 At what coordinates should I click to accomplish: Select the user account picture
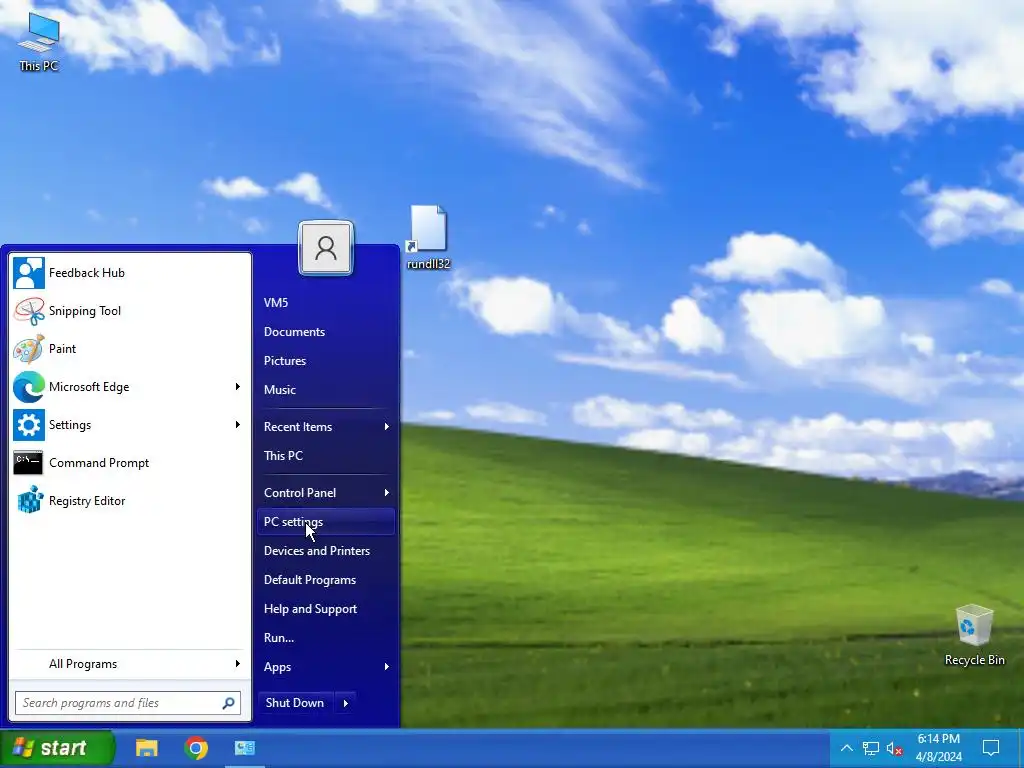326,248
